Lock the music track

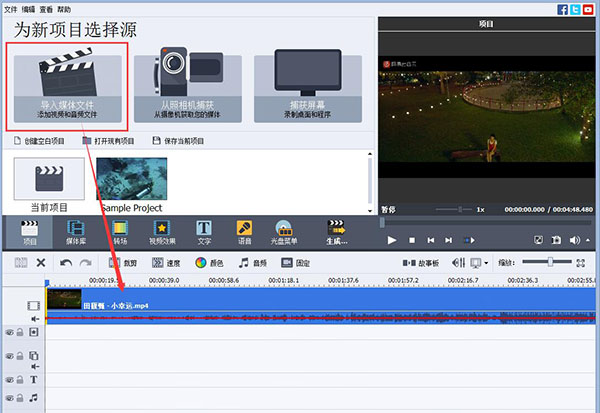coord(20,398)
